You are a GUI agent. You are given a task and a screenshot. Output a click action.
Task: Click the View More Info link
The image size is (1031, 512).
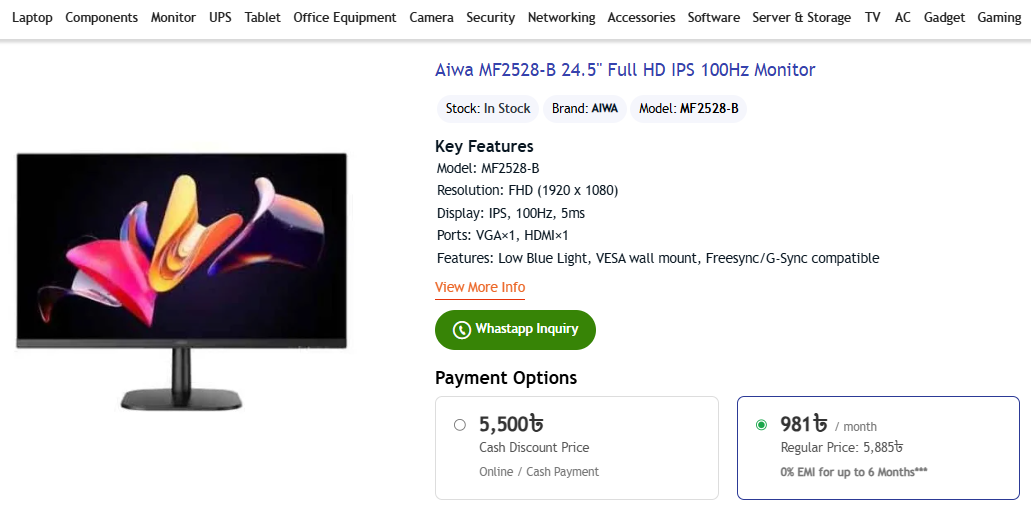tap(480, 287)
